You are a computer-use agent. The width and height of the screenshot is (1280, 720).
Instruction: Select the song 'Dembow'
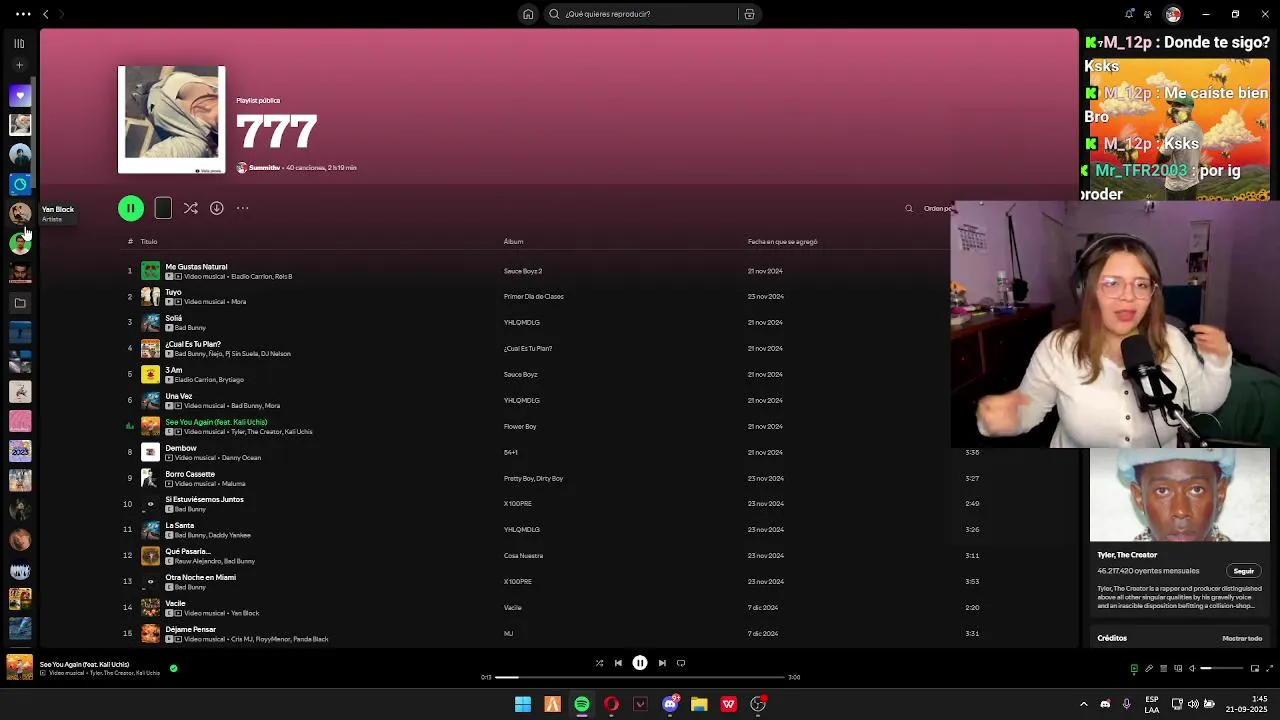tap(181, 448)
